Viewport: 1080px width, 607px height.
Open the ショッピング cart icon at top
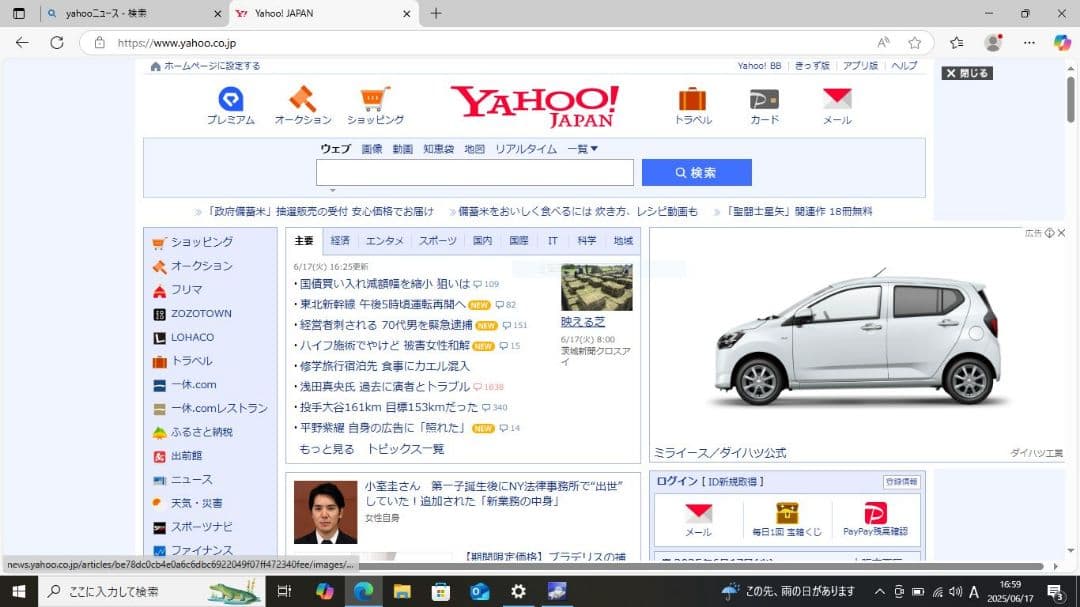pyautogui.click(x=375, y=100)
